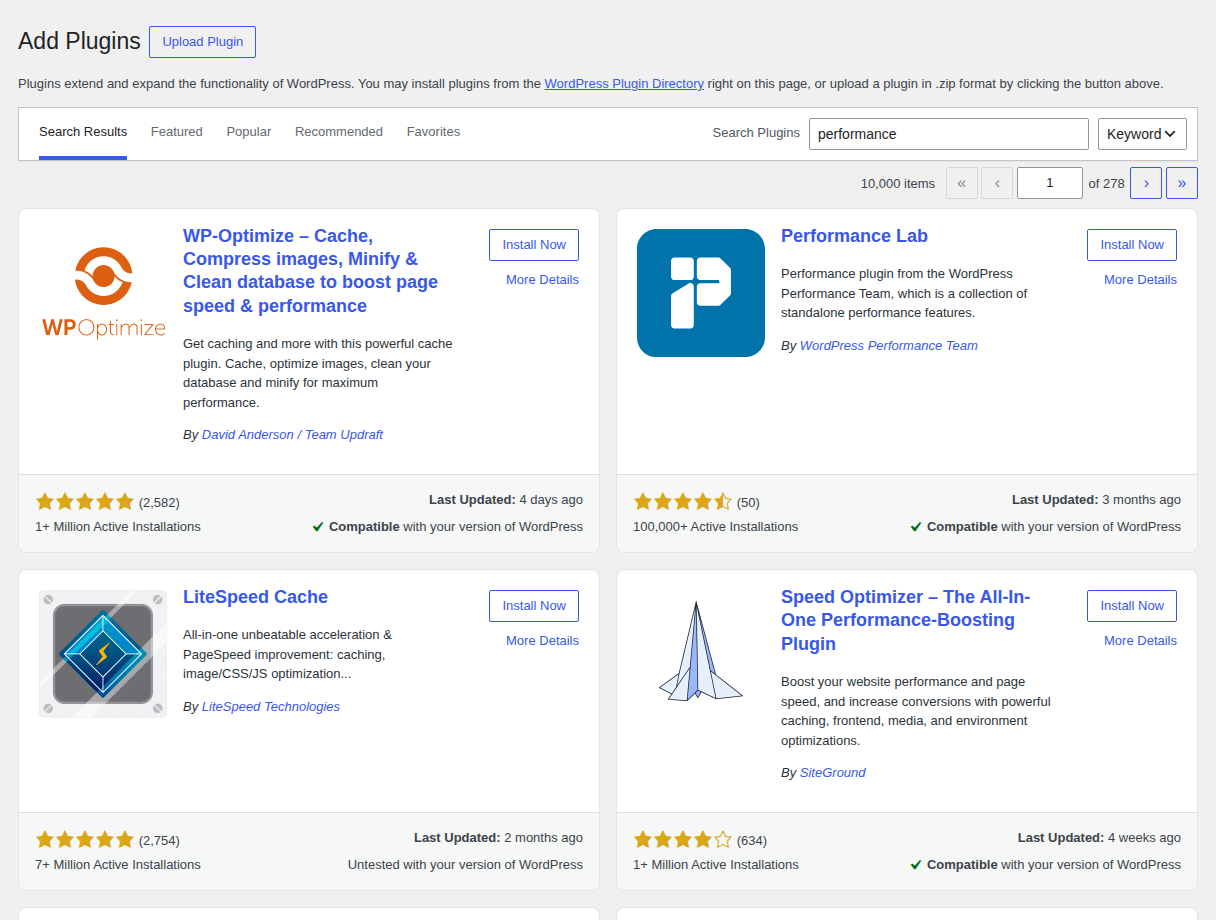The height and width of the screenshot is (920, 1216).
Task: Open the WP-Optimize plugin title link
Action: (310, 271)
